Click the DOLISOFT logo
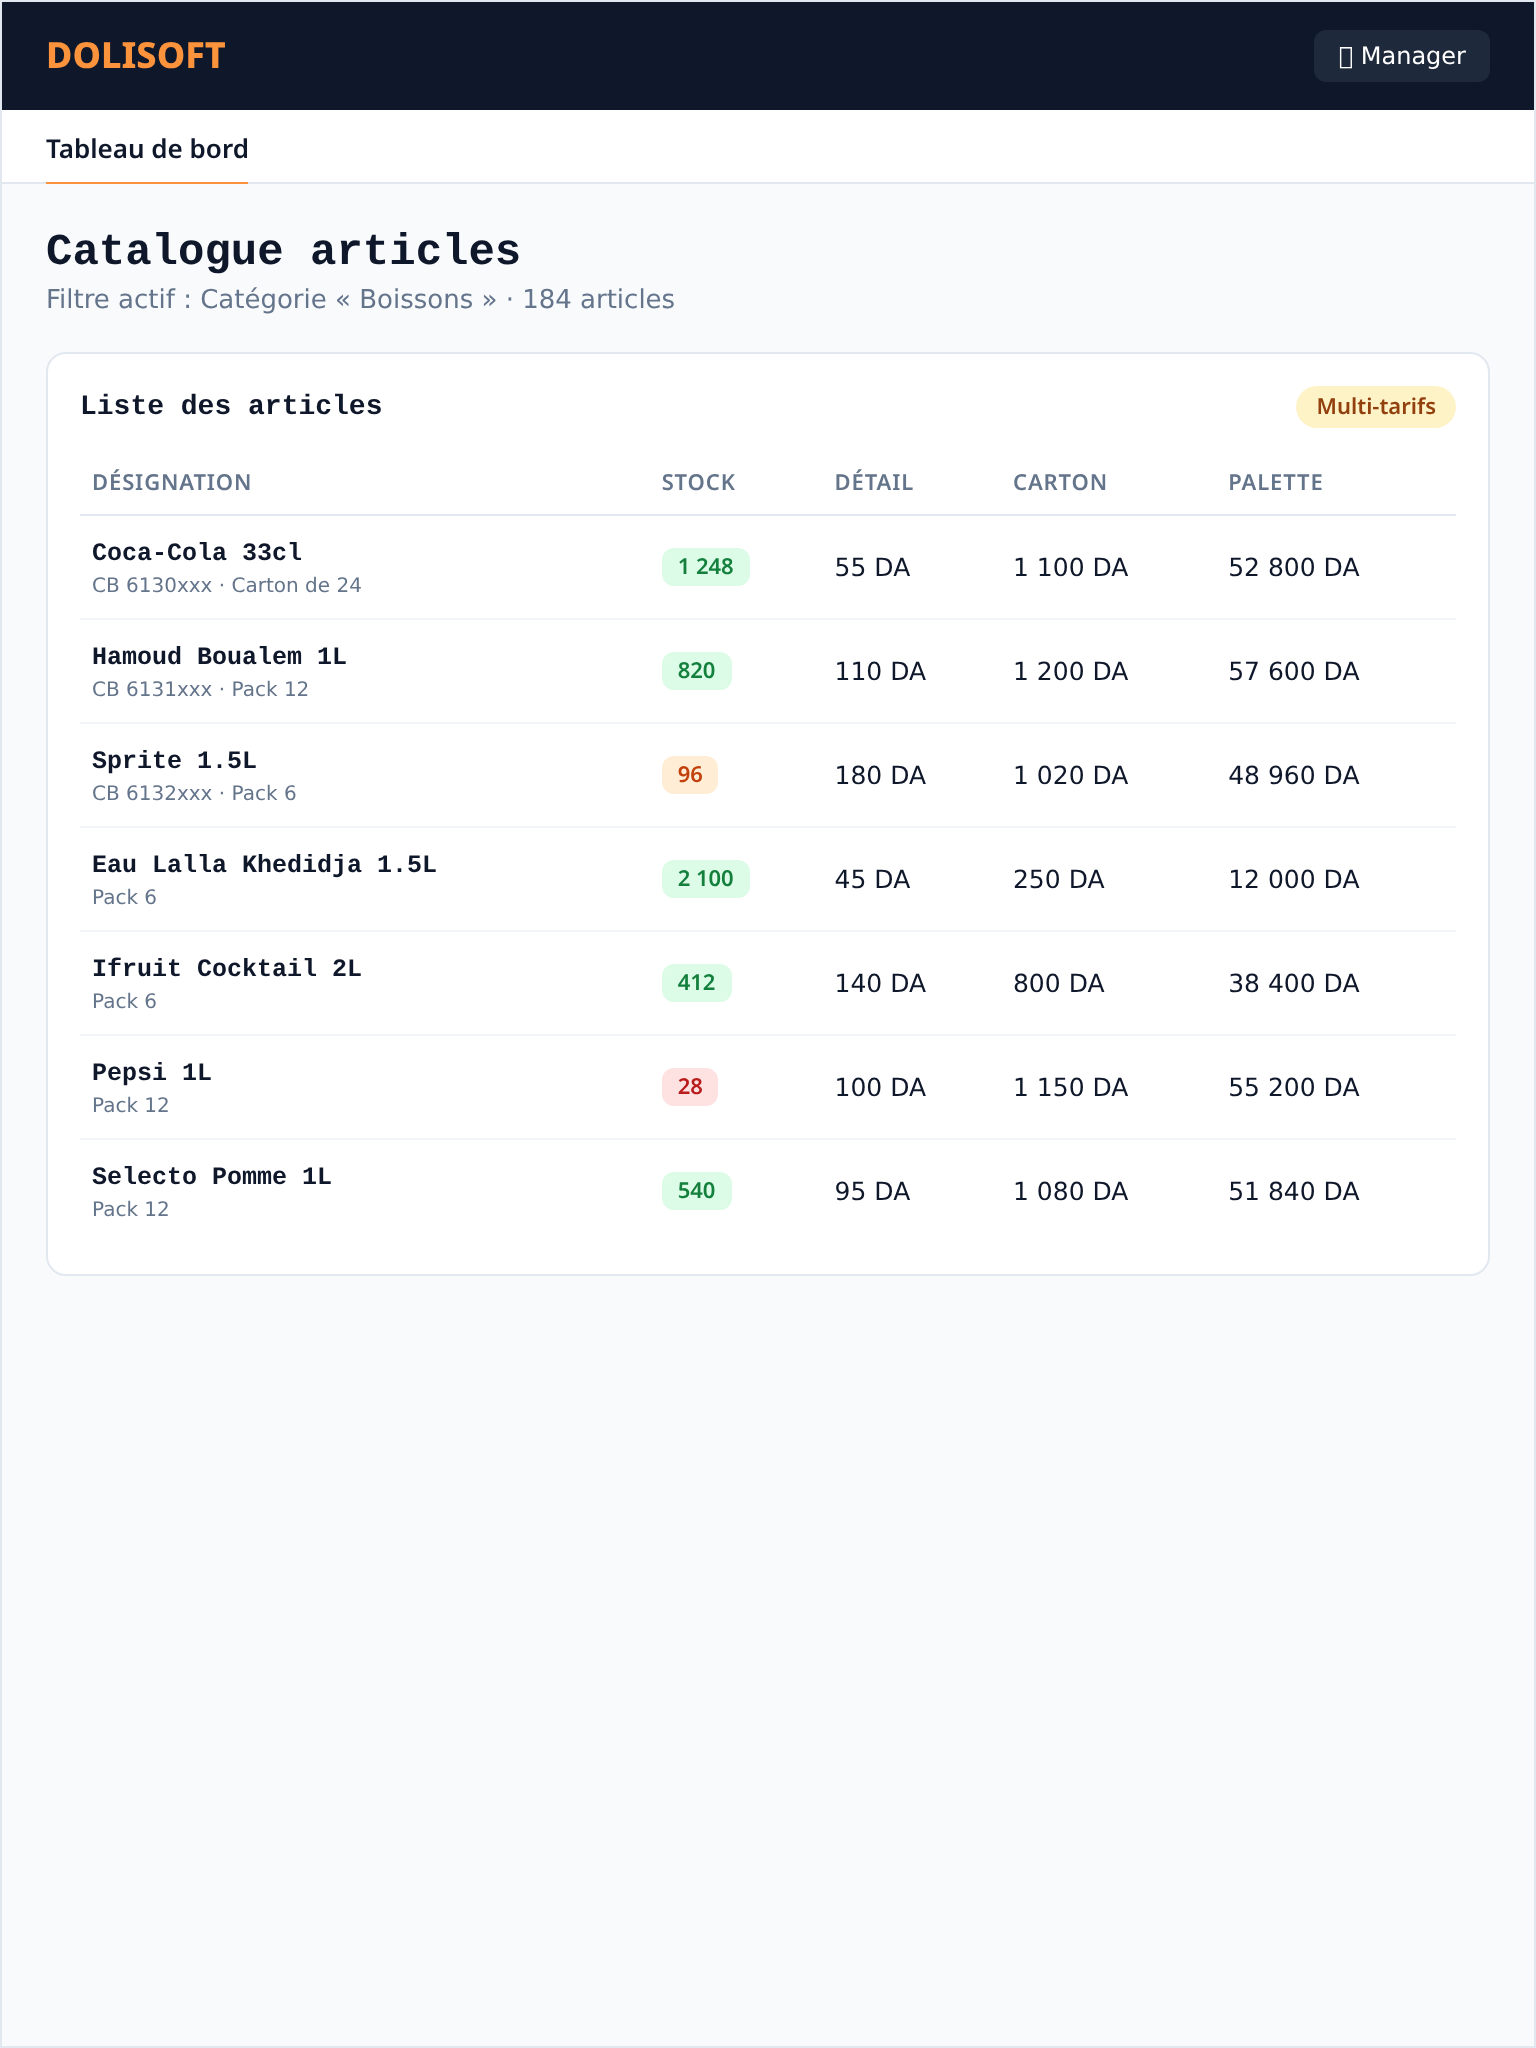 click(x=136, y=56)
